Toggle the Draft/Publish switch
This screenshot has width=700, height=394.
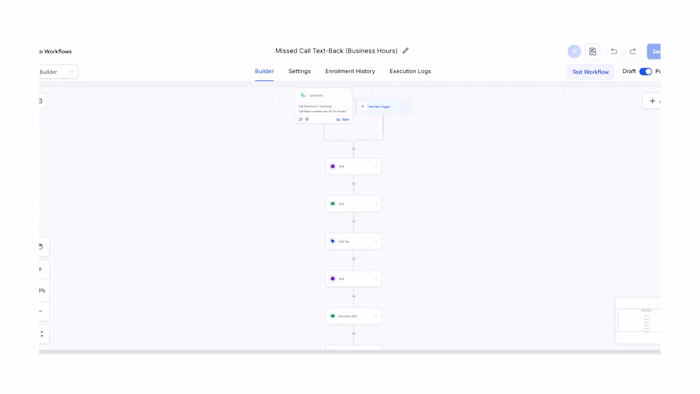click(646, 71)
